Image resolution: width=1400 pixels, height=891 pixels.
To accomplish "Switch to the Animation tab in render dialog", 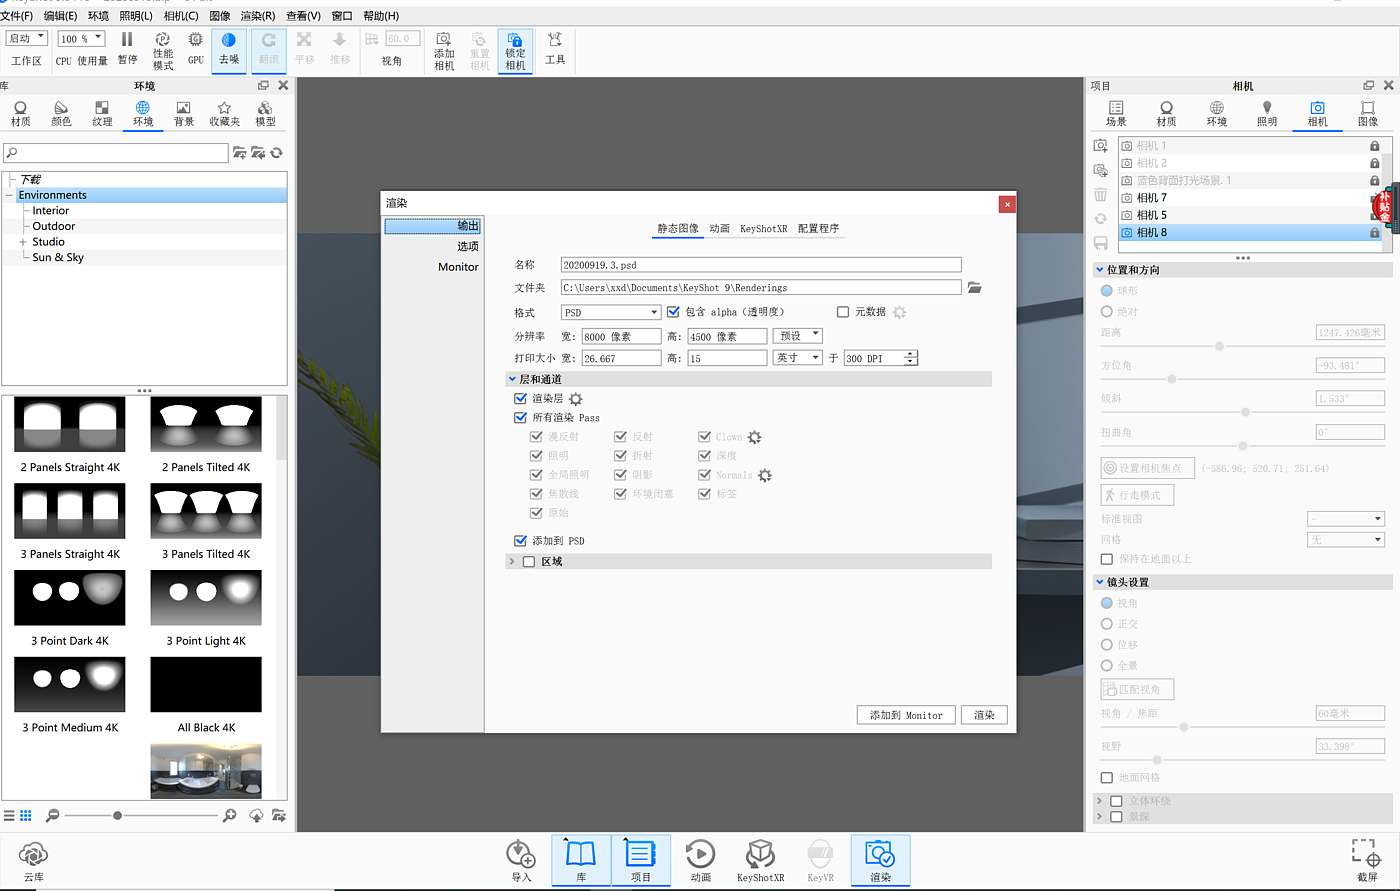I will [719, 229].
